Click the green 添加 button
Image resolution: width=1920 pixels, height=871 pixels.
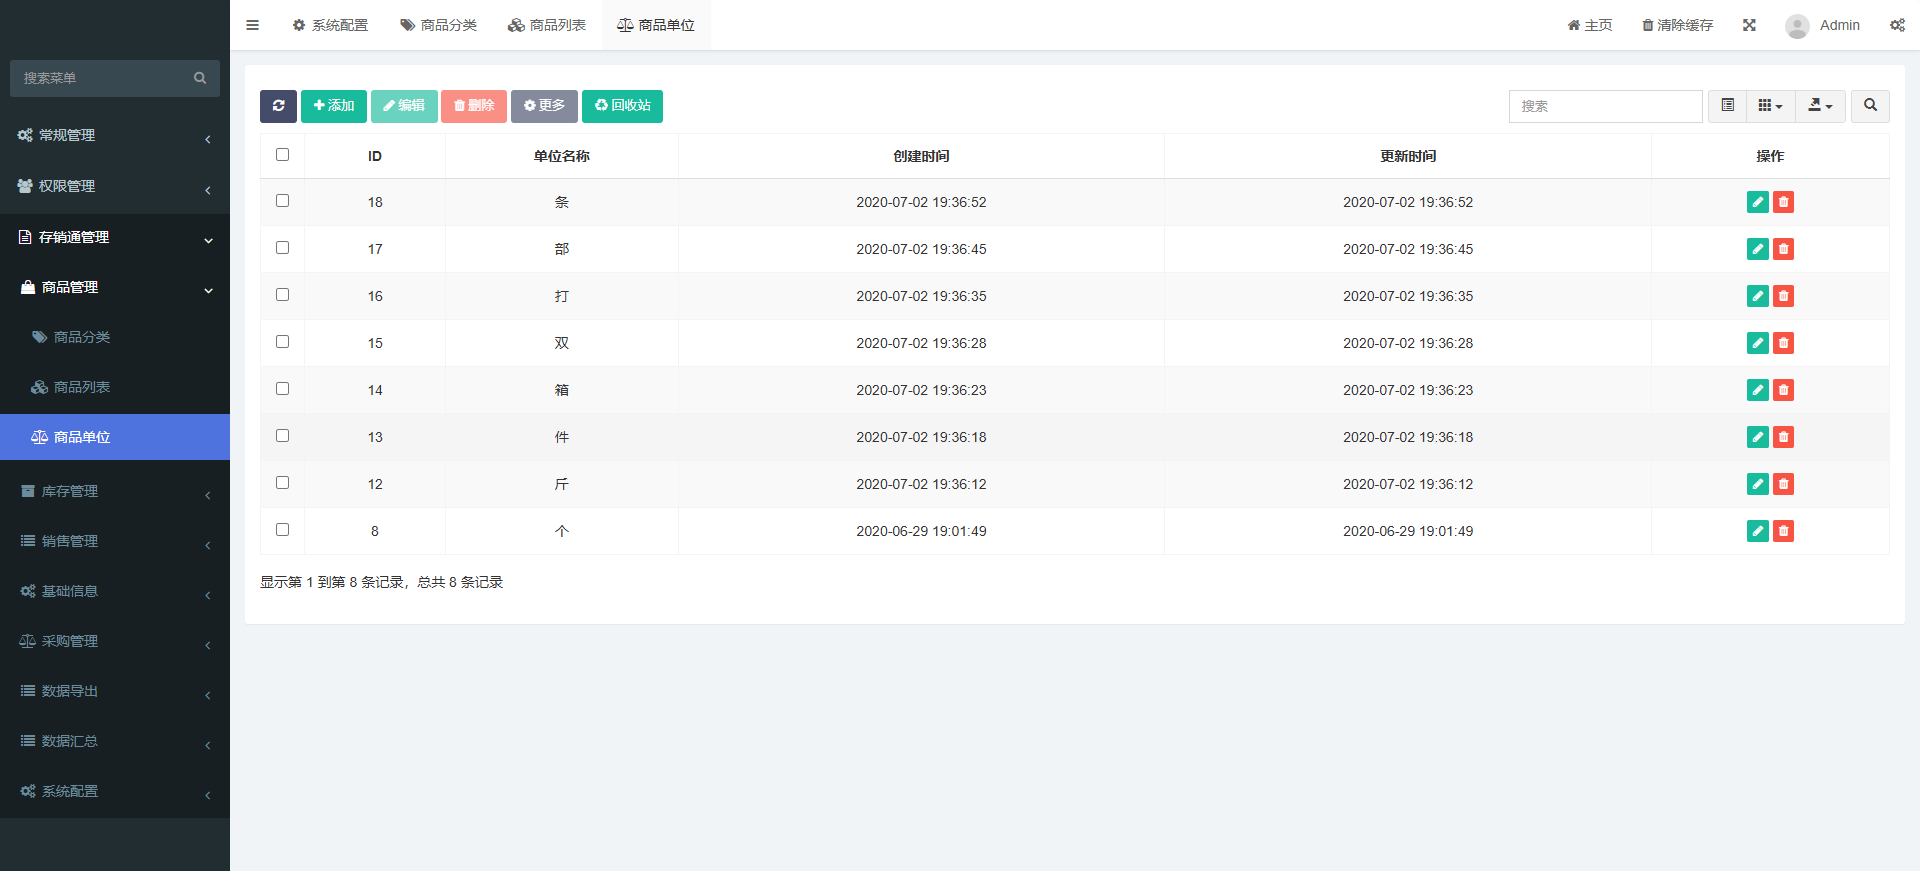tap(334, 106)
